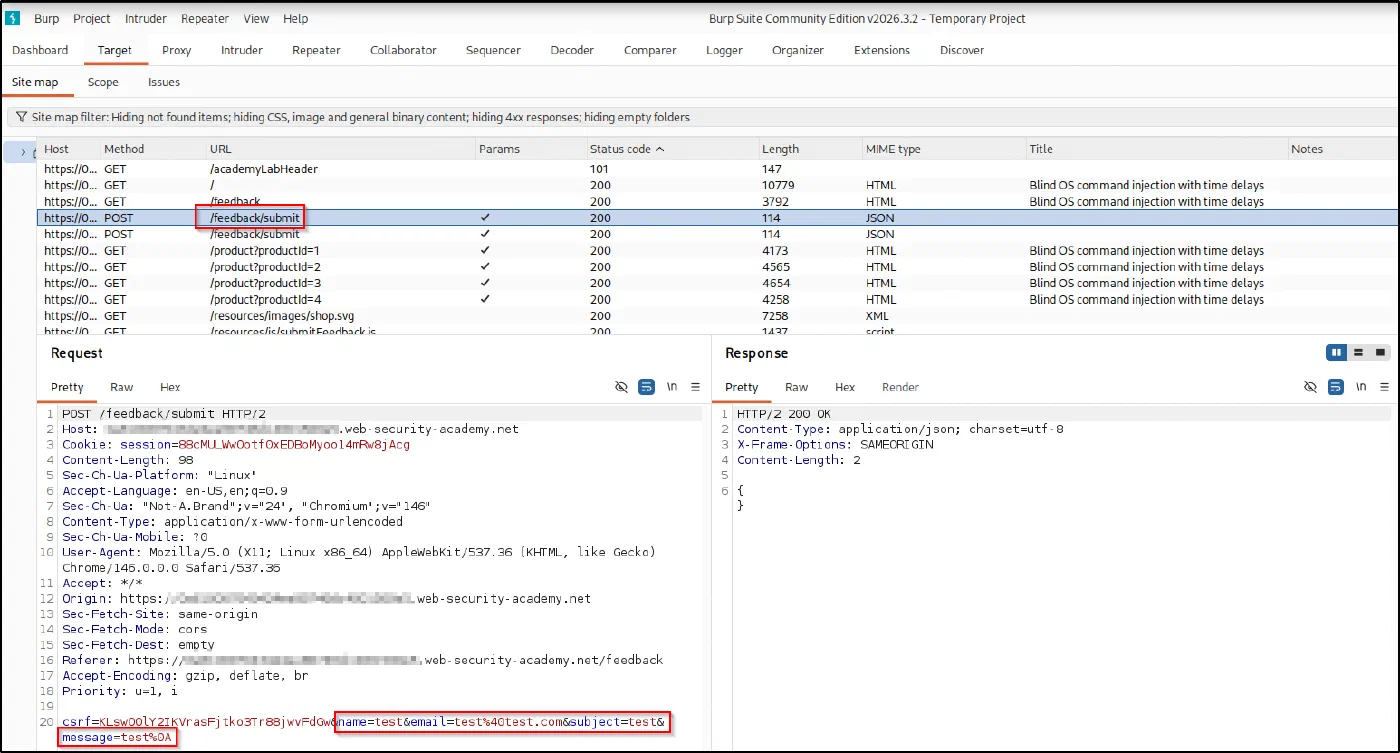This screenshot has height=753, width=1400.
Task: Open the Extensions tab
Action: click(x=882, y=50)
